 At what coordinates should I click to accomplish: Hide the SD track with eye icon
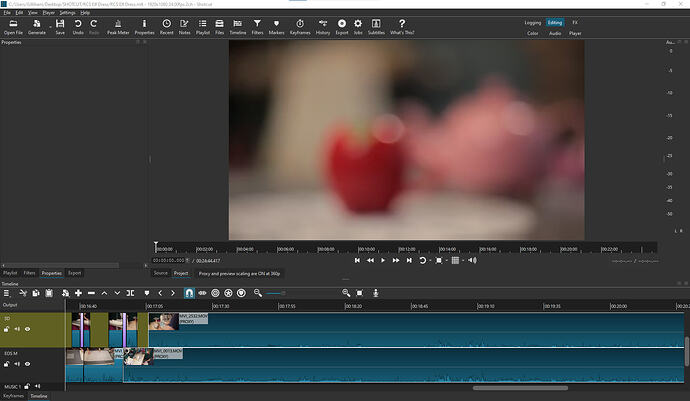(x=28, y=329)
